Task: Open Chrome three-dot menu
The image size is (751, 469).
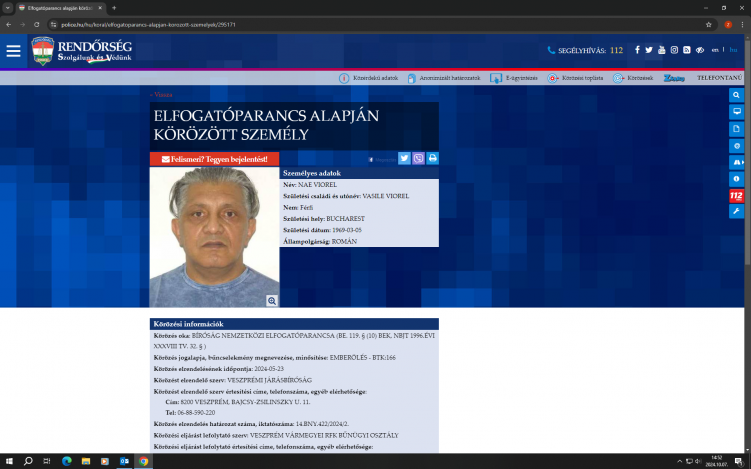Action: (x=742, y=24)
